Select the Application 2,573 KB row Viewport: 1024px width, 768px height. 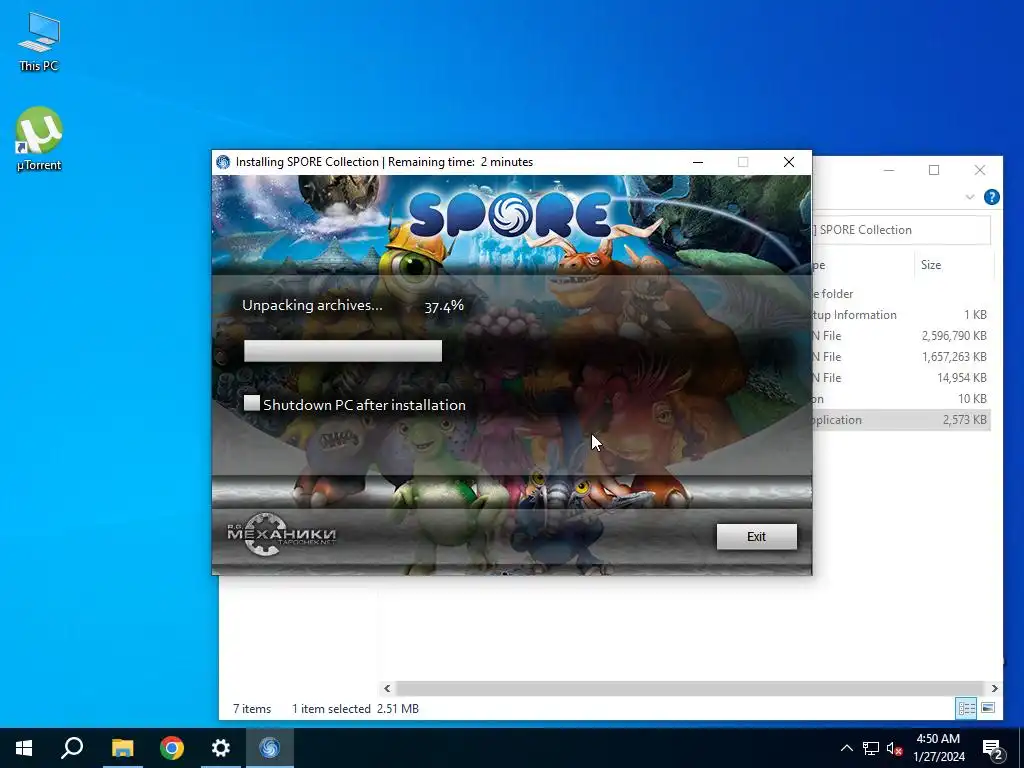pos(901,419)
